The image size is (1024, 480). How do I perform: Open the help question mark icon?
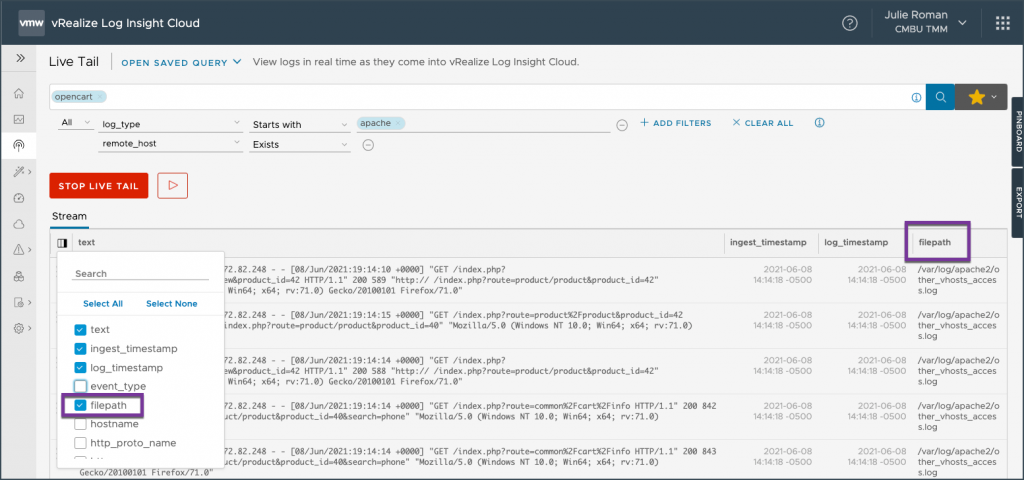(849, 24)
